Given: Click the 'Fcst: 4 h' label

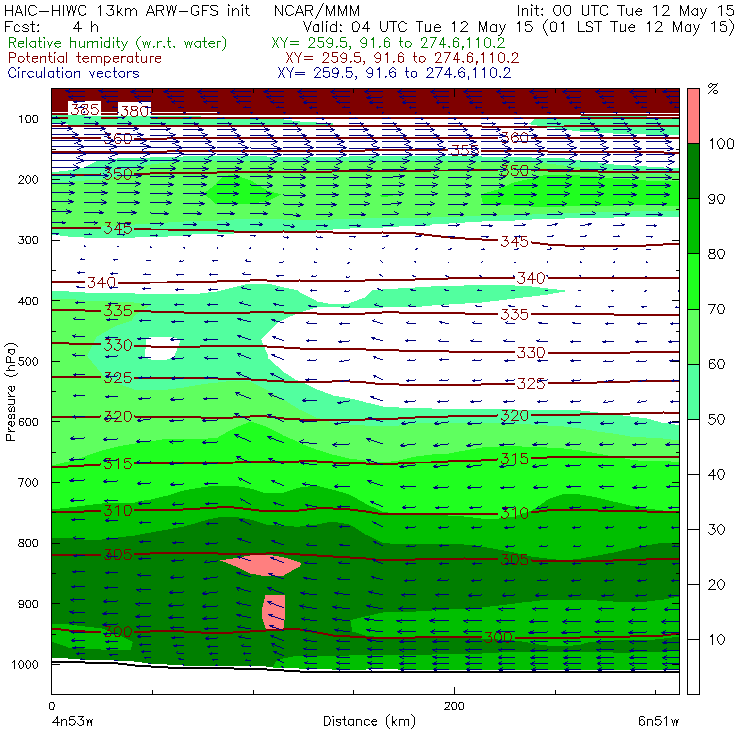Looking at the screenshot, I should tap(51, 26).
